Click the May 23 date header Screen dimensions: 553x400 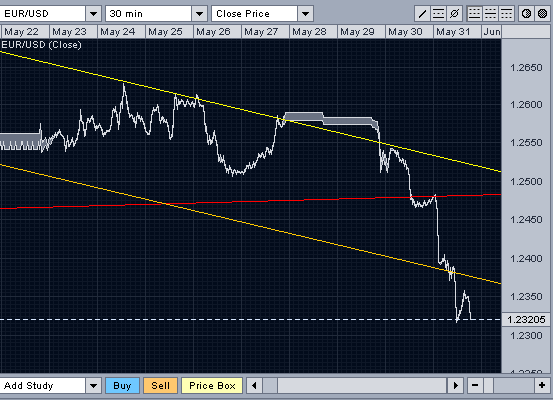[73, 32]
